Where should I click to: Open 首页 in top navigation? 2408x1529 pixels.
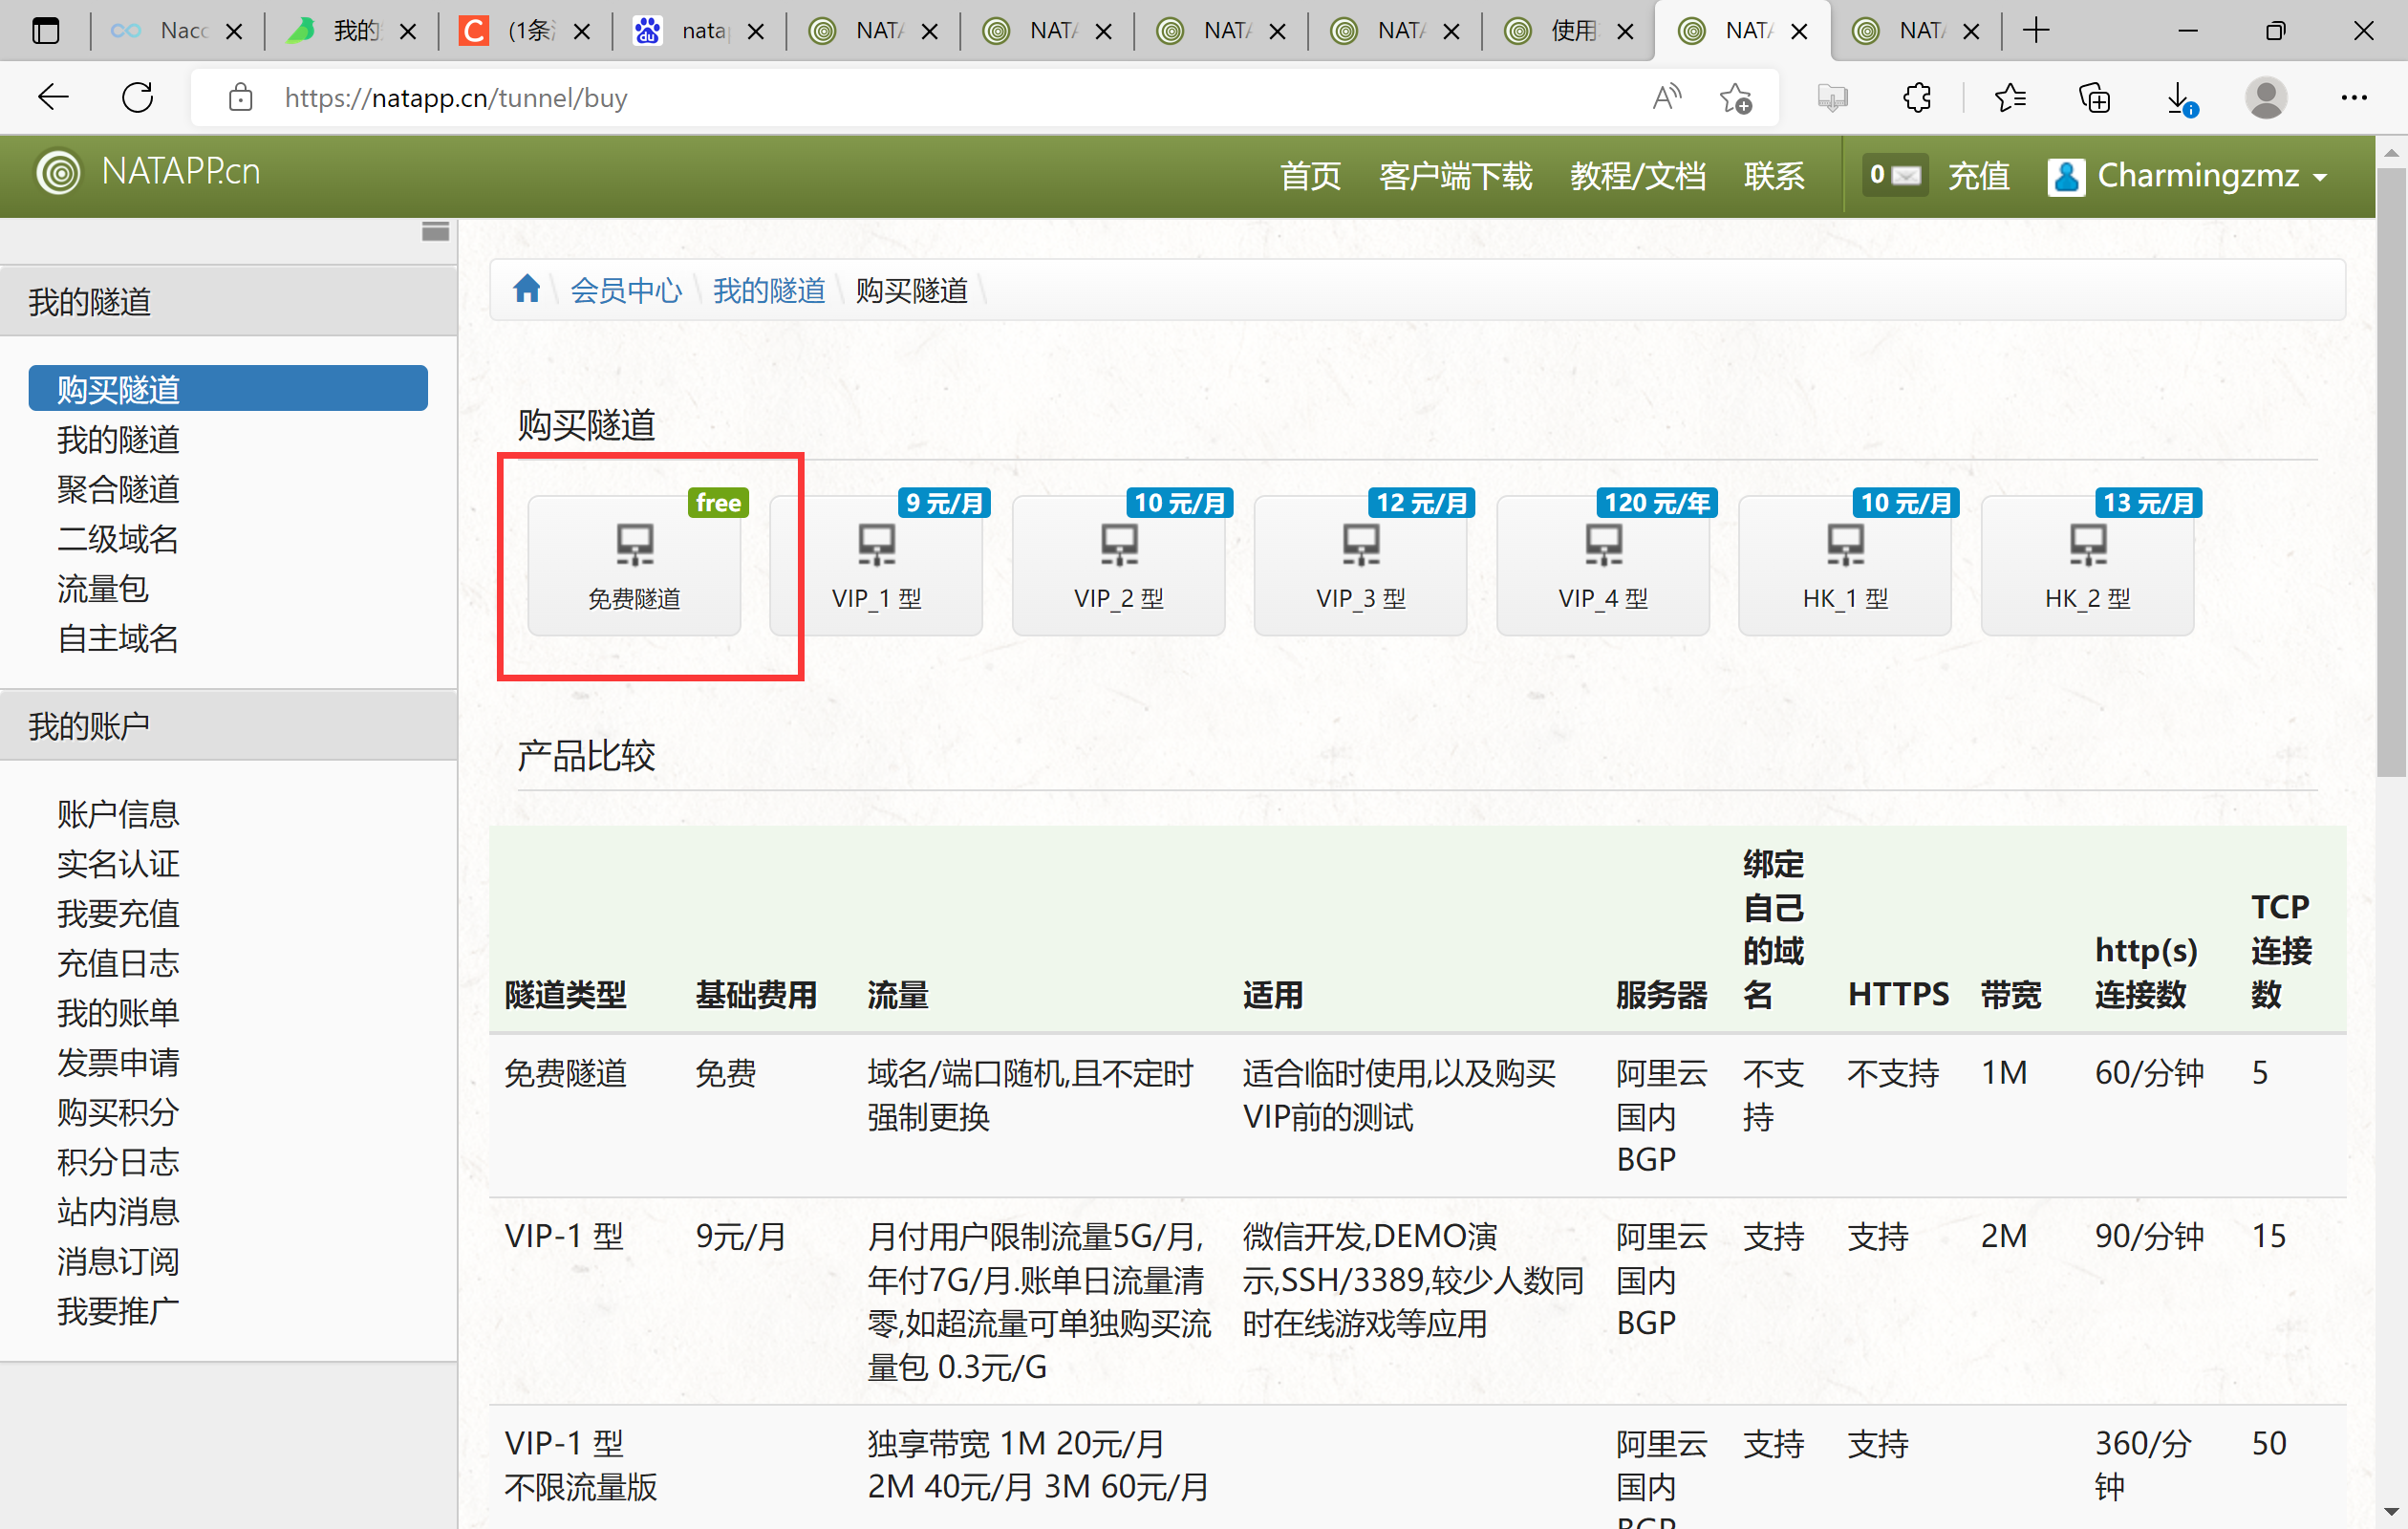pos(1310,176)
